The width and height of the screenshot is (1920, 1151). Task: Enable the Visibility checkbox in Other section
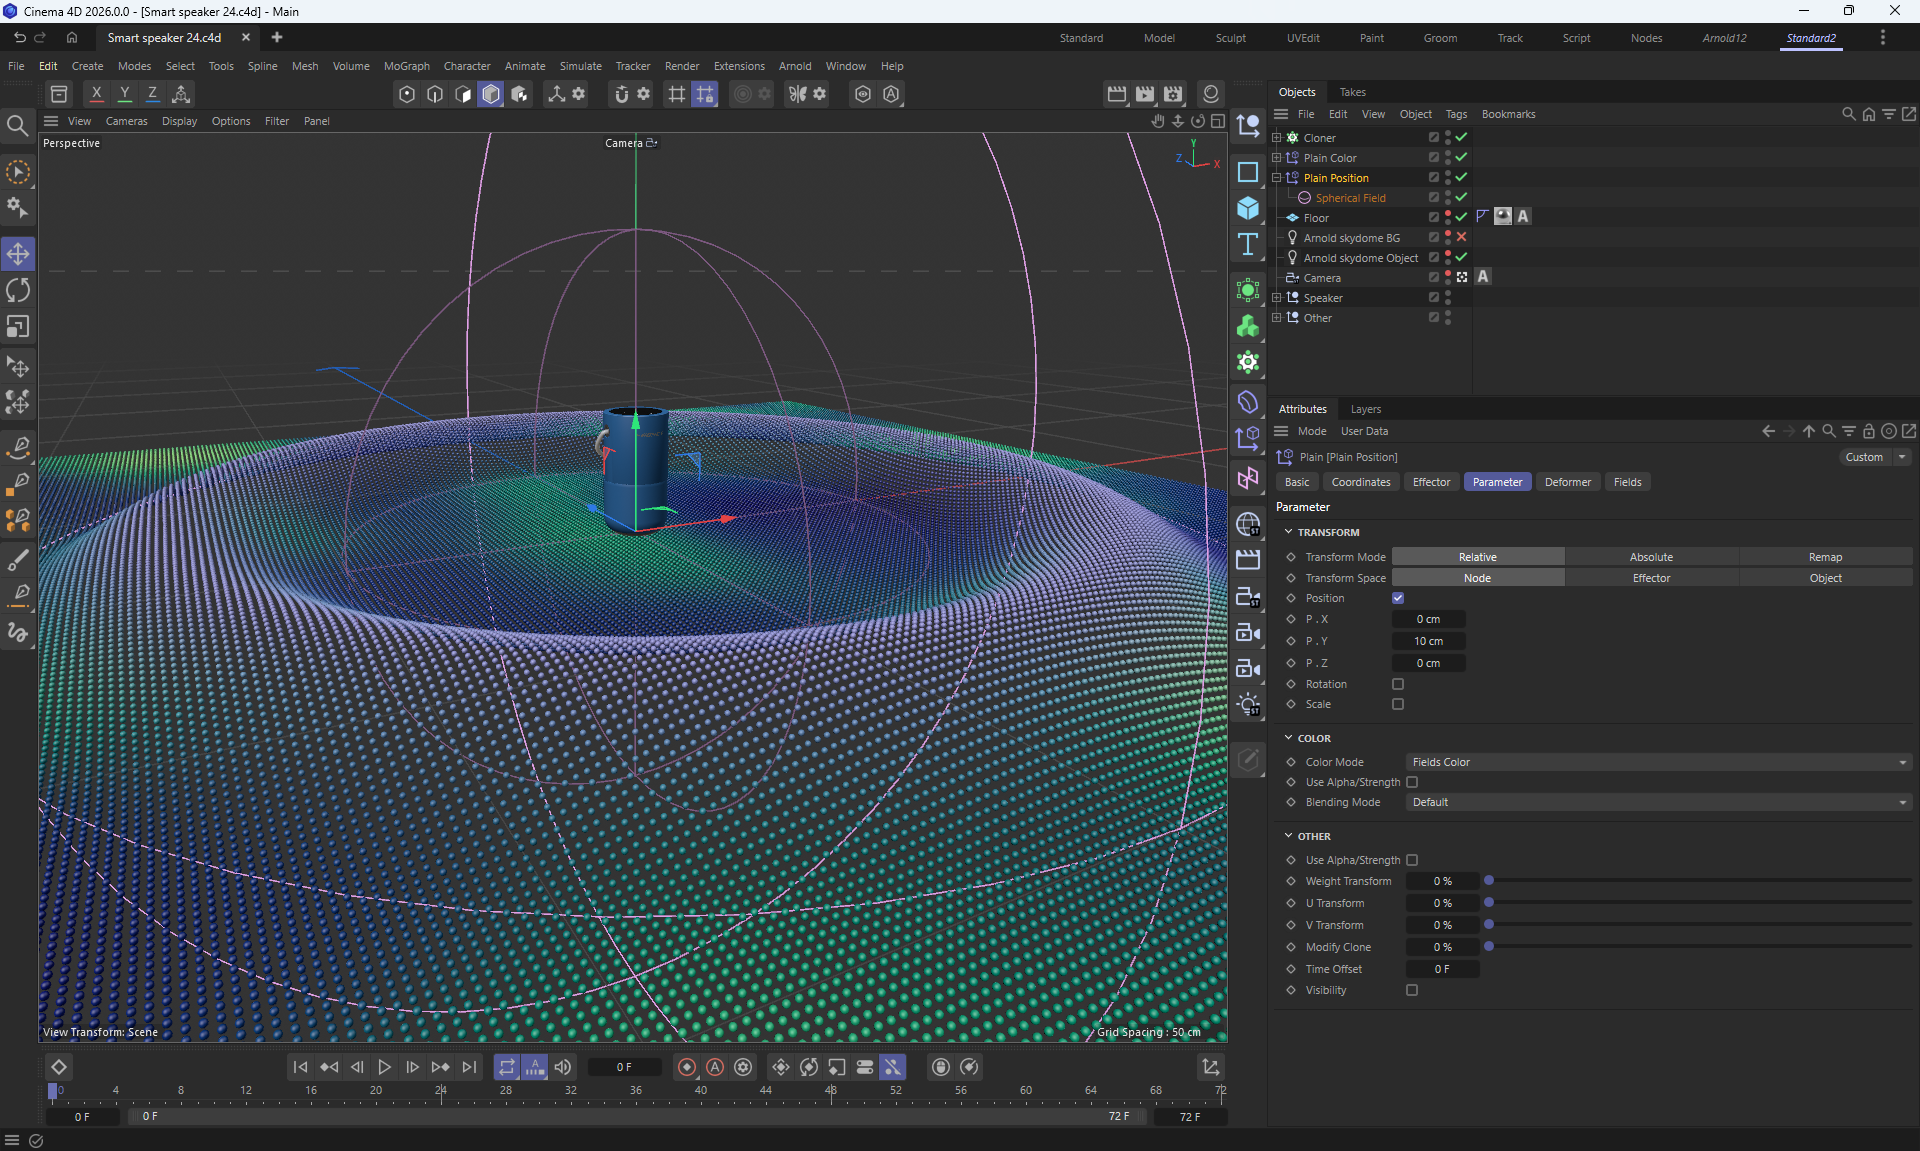pyautogui.click(x=1412, y=990)
